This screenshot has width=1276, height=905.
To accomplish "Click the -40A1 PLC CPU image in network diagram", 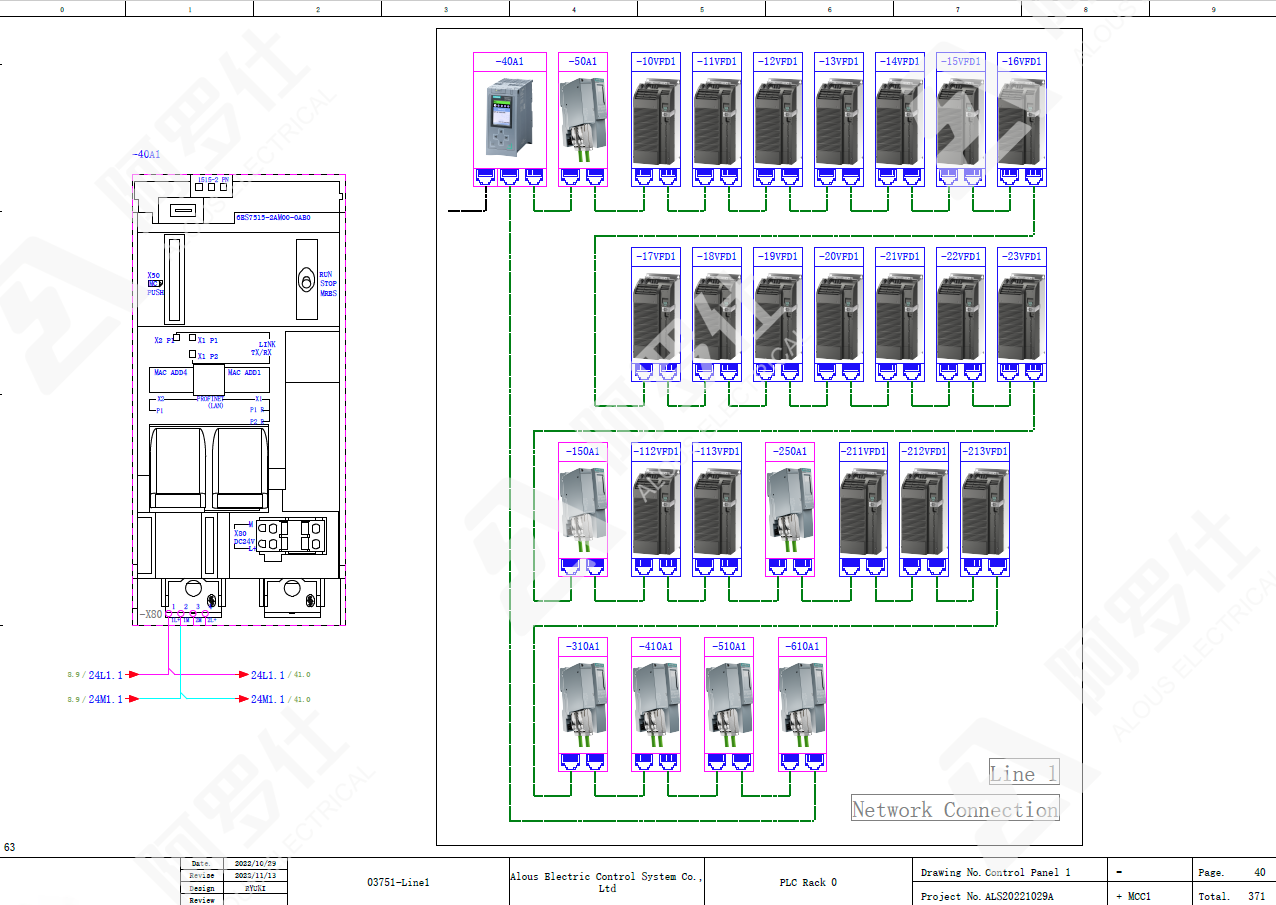I will point(509,118).
